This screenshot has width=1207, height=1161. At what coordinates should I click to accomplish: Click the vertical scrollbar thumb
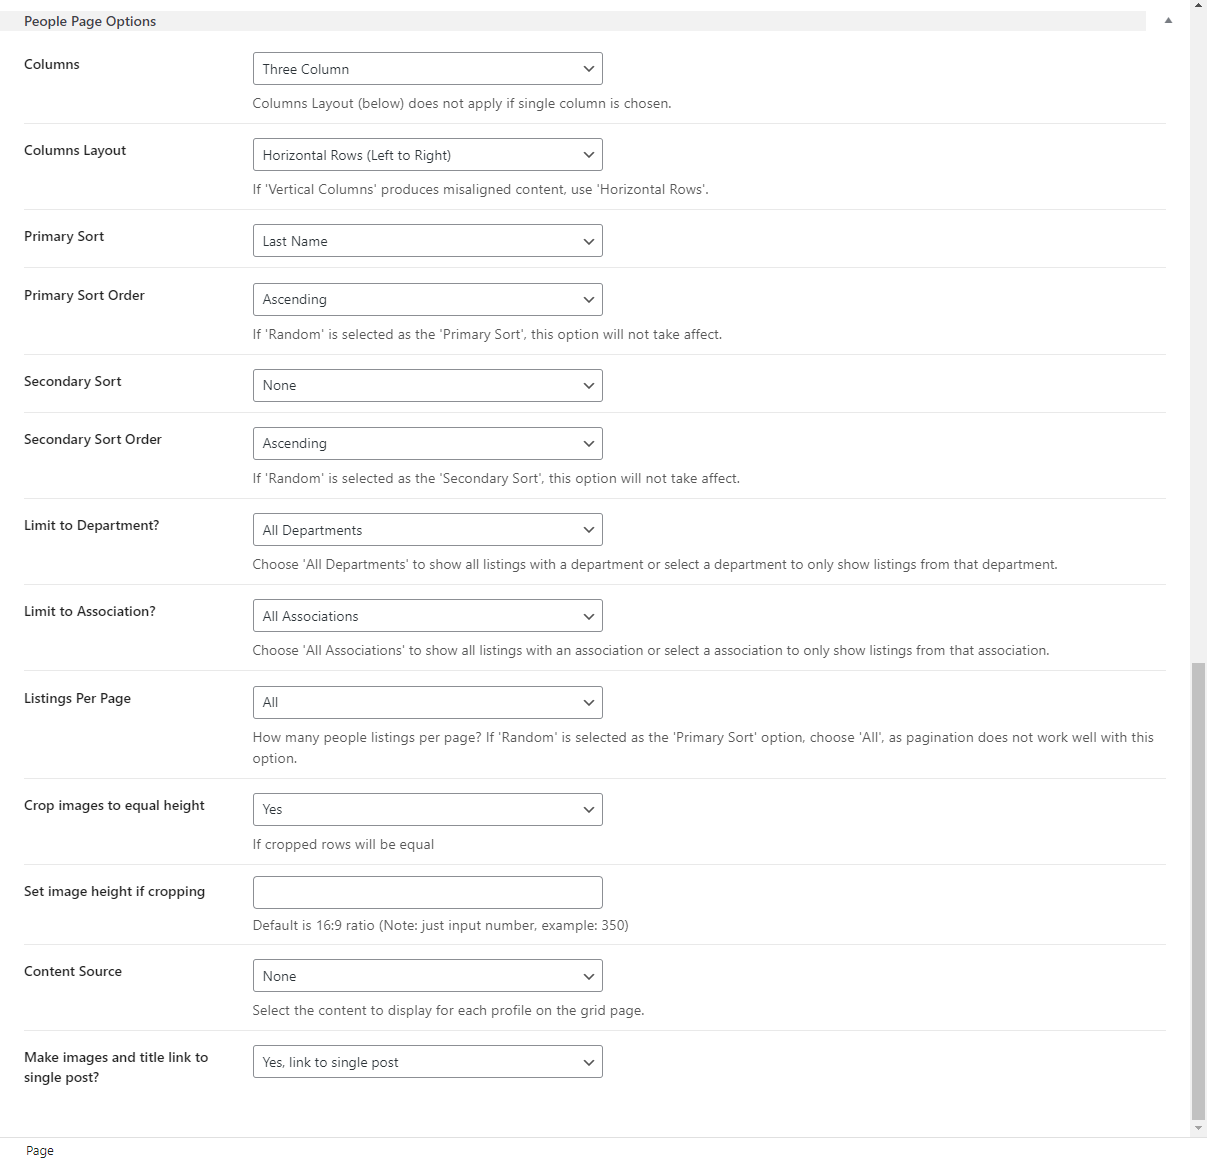[1198, 890]
